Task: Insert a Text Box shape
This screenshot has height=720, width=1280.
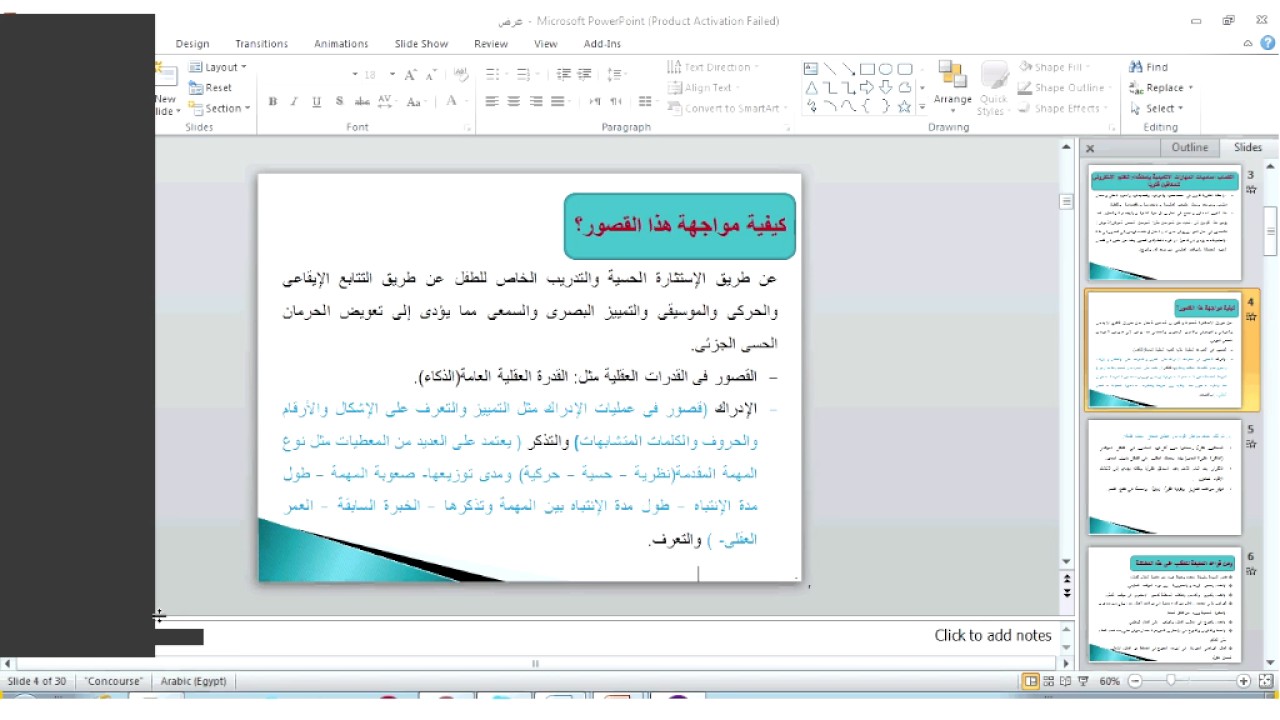Action: 811,69
